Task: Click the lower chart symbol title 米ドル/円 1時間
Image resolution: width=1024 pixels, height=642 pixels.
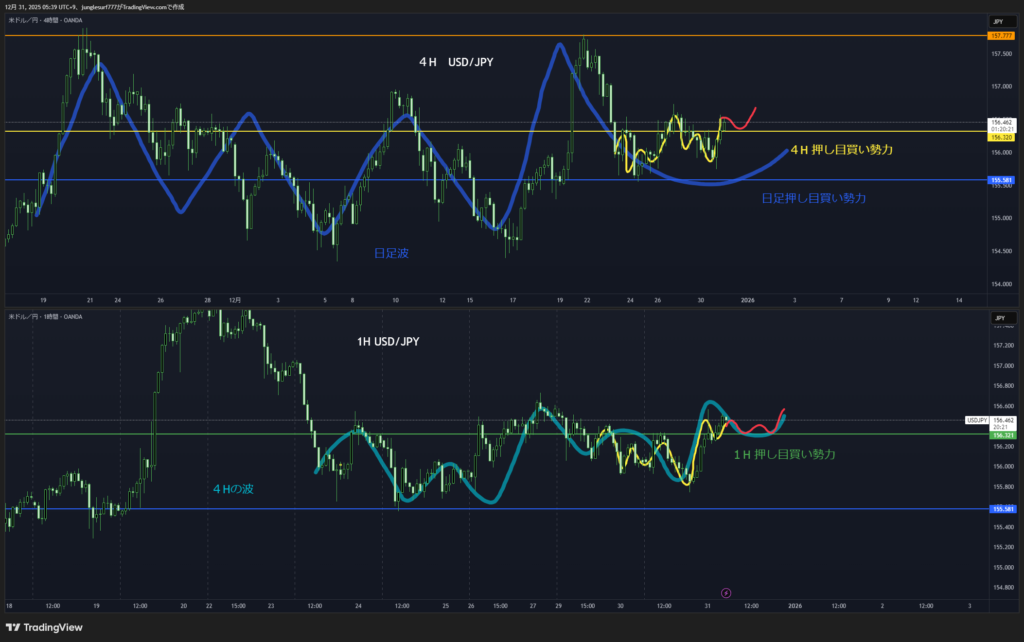Action: click(46, 317)
